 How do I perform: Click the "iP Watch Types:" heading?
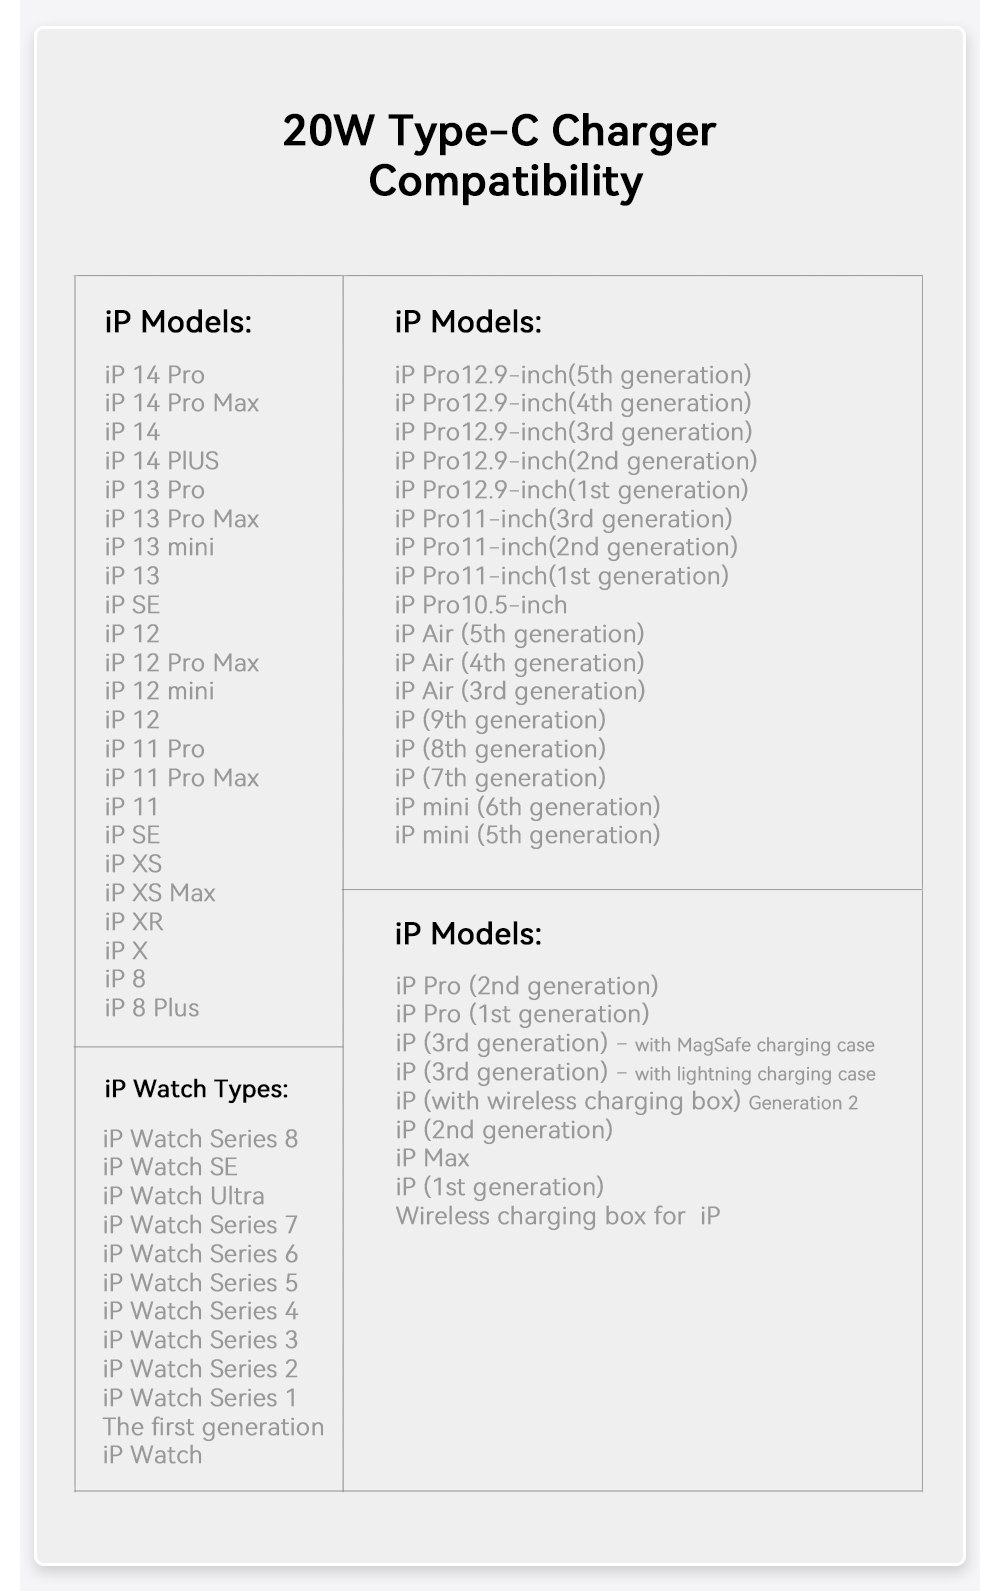(x=196, y=1089)
